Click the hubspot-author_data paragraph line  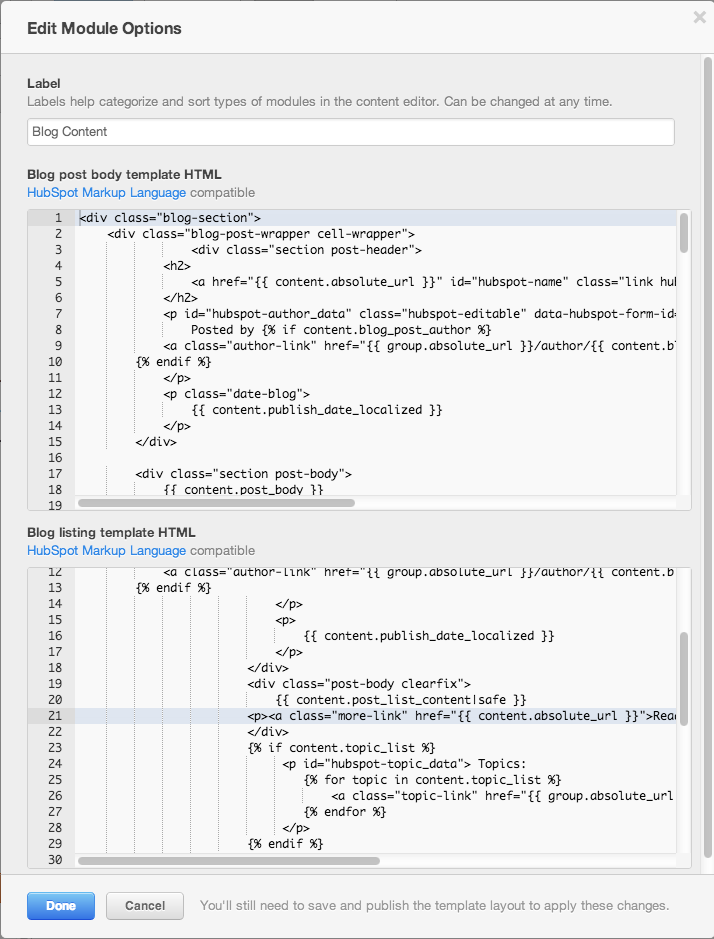point(419,314)
